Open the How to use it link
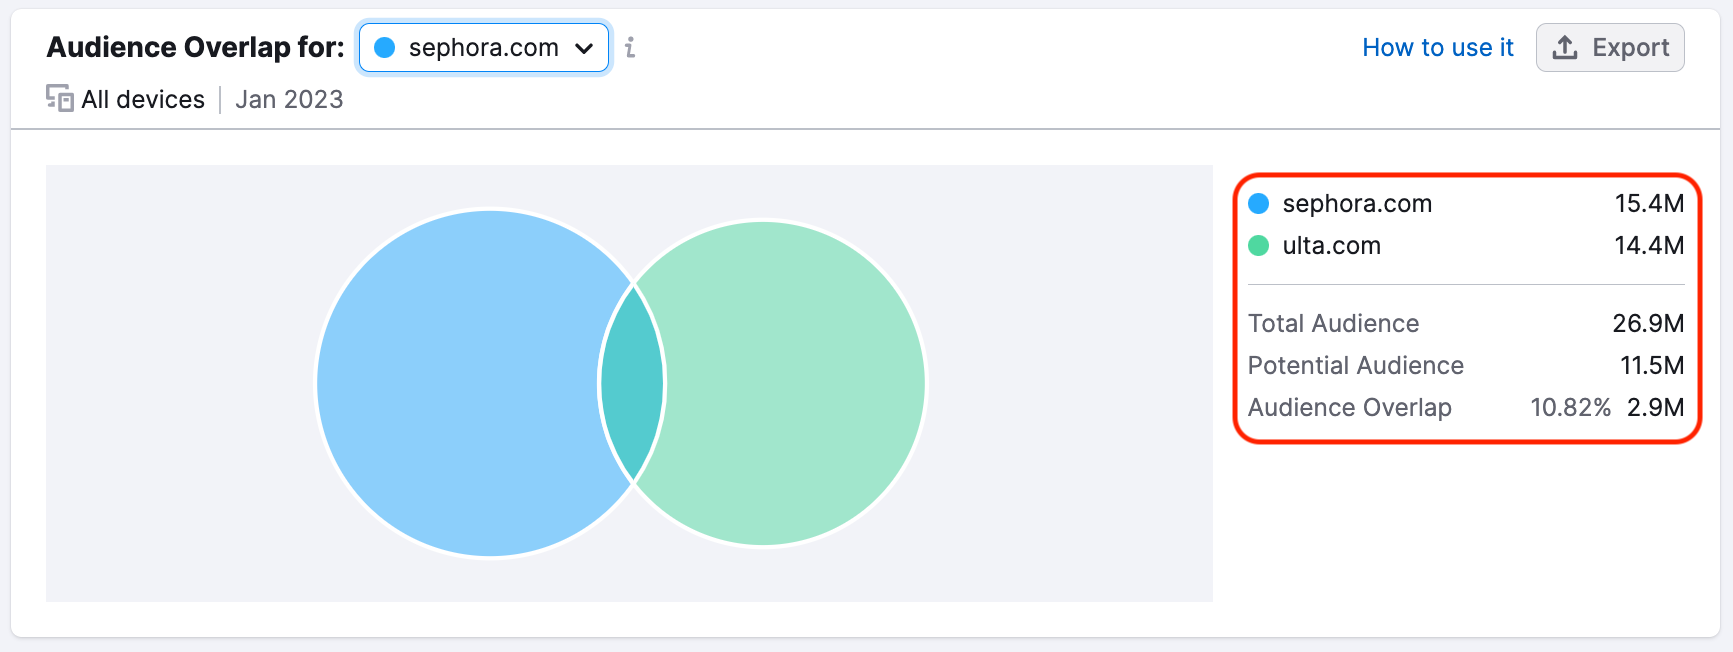 point(1437,48)
